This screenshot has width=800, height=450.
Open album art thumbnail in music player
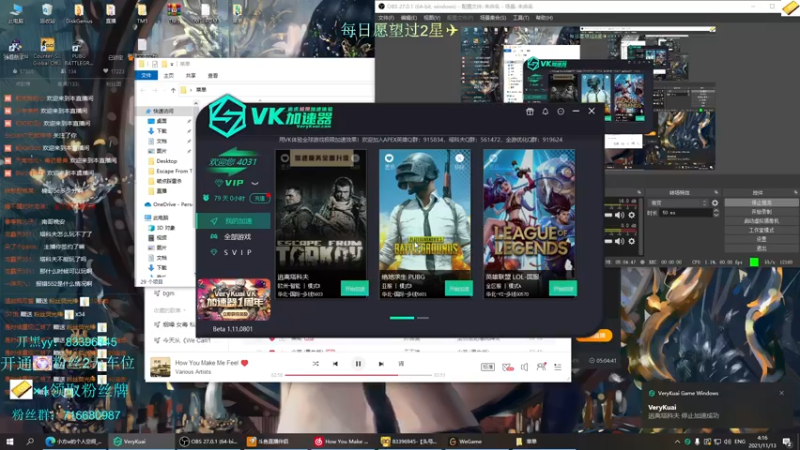pos(160,367)
